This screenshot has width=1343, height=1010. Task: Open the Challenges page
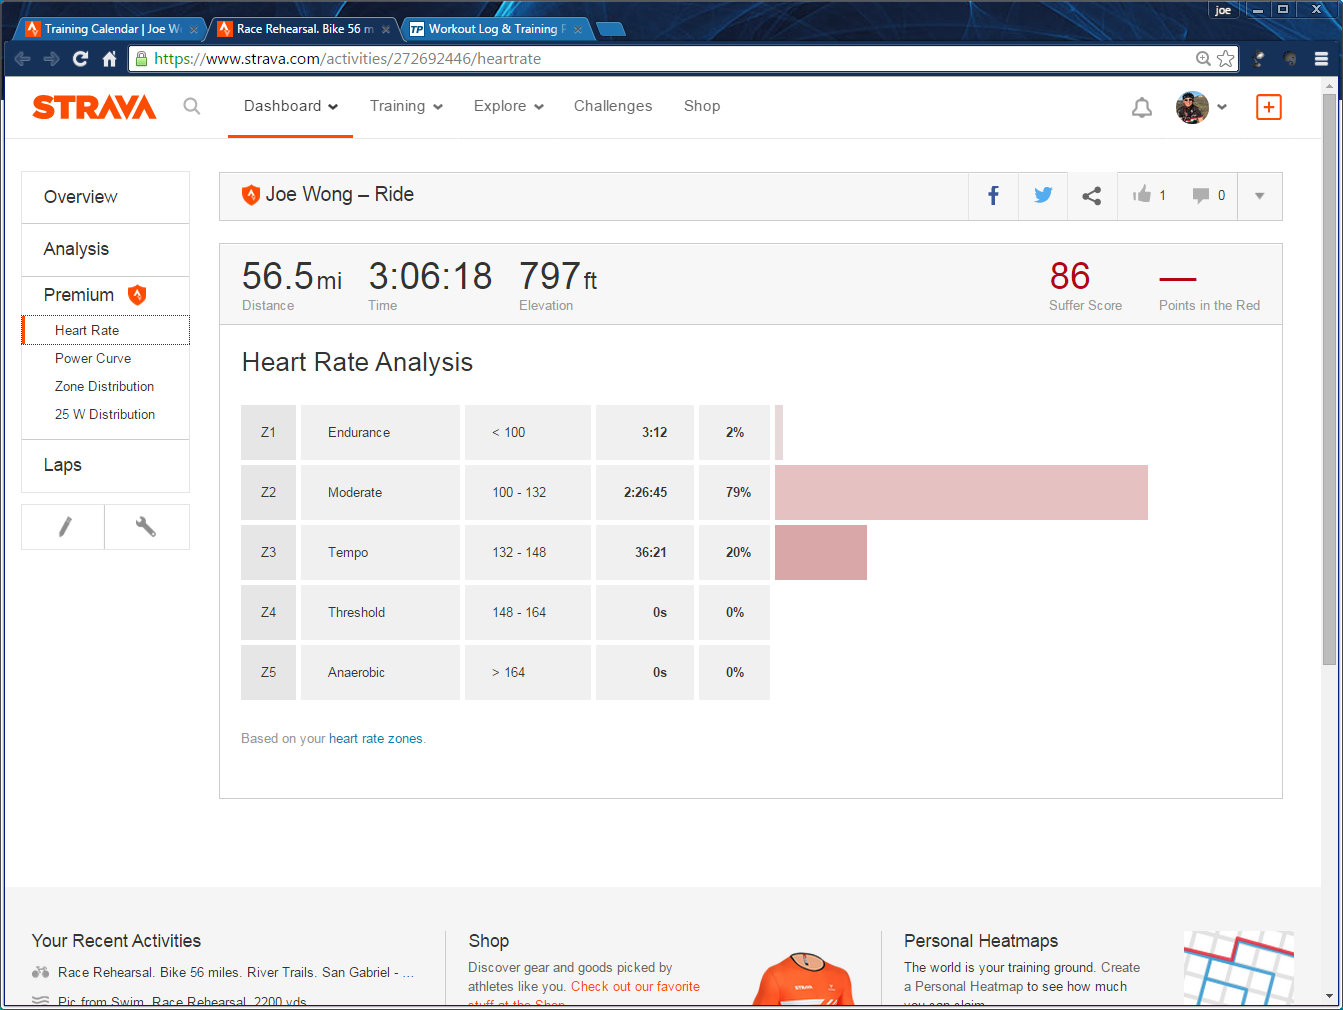pos(612,106)
